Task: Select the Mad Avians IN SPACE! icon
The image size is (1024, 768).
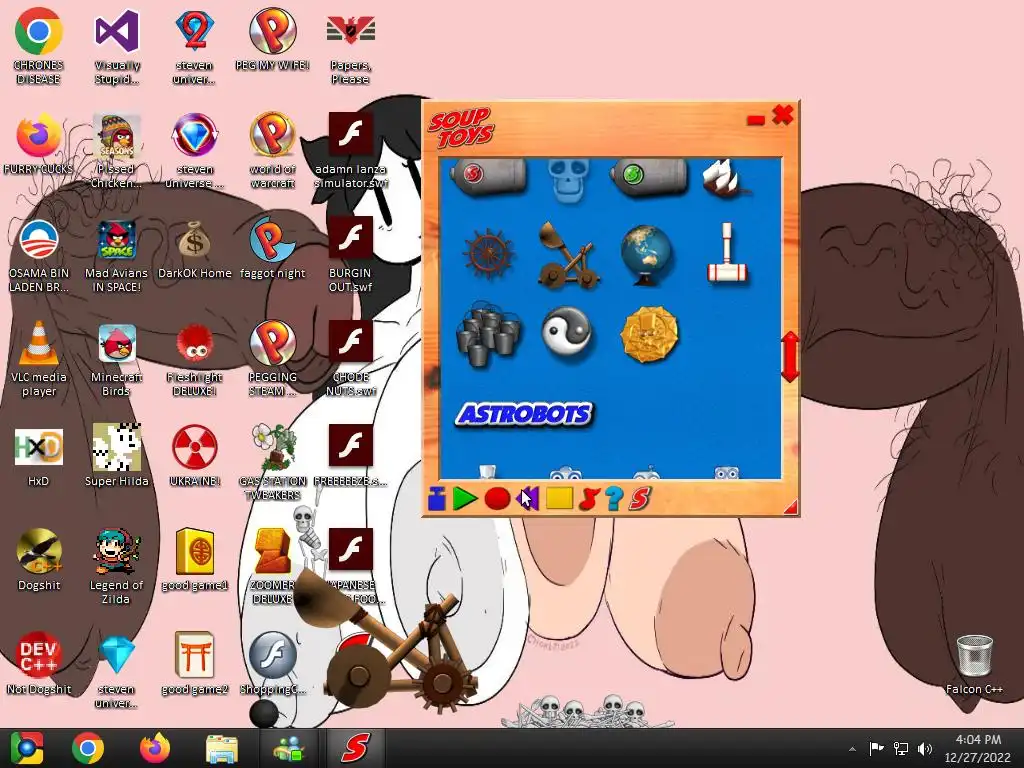Action: click(x=116, y=256)
